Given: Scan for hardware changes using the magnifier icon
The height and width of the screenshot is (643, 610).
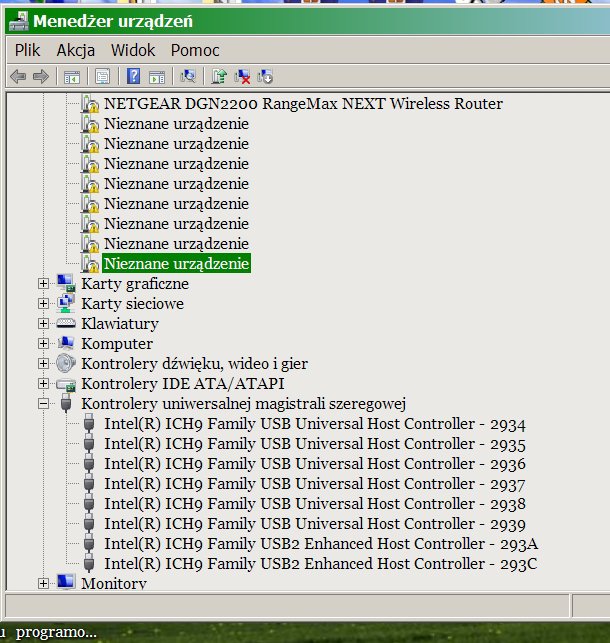Looking at the screenshot, I should [x=188, y=76].
